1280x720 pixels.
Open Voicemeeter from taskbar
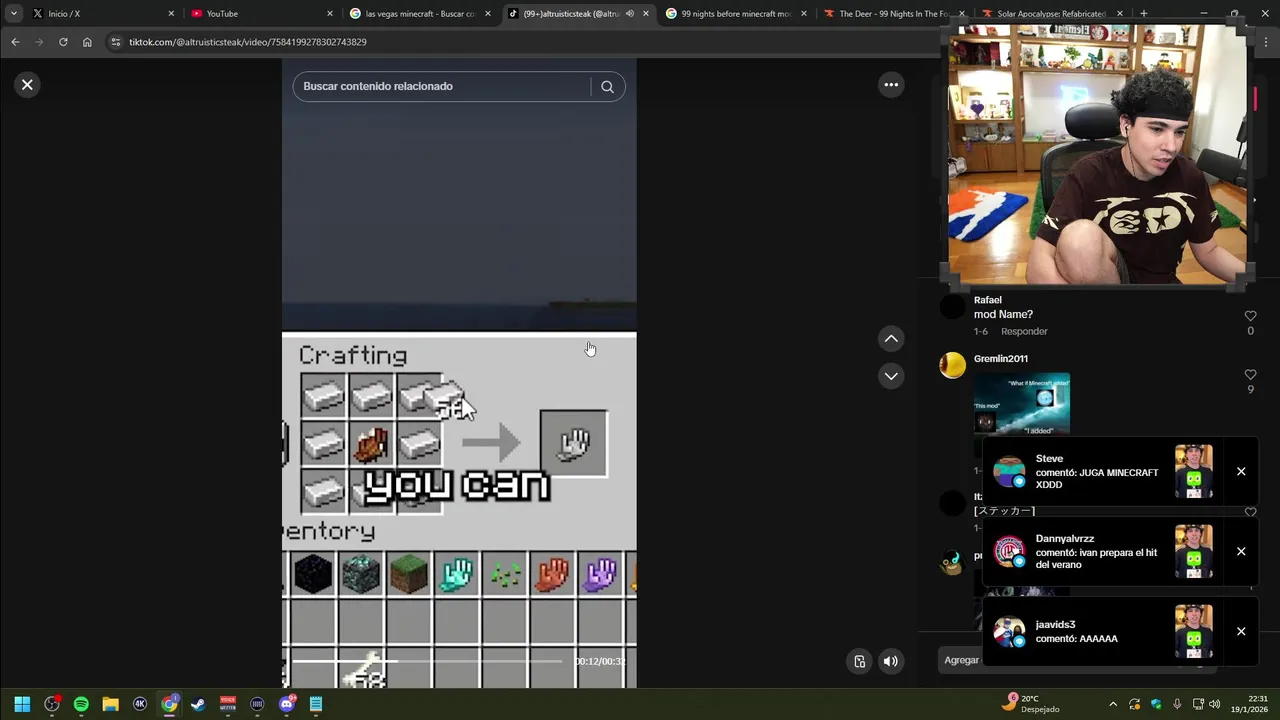coord(227,704)
